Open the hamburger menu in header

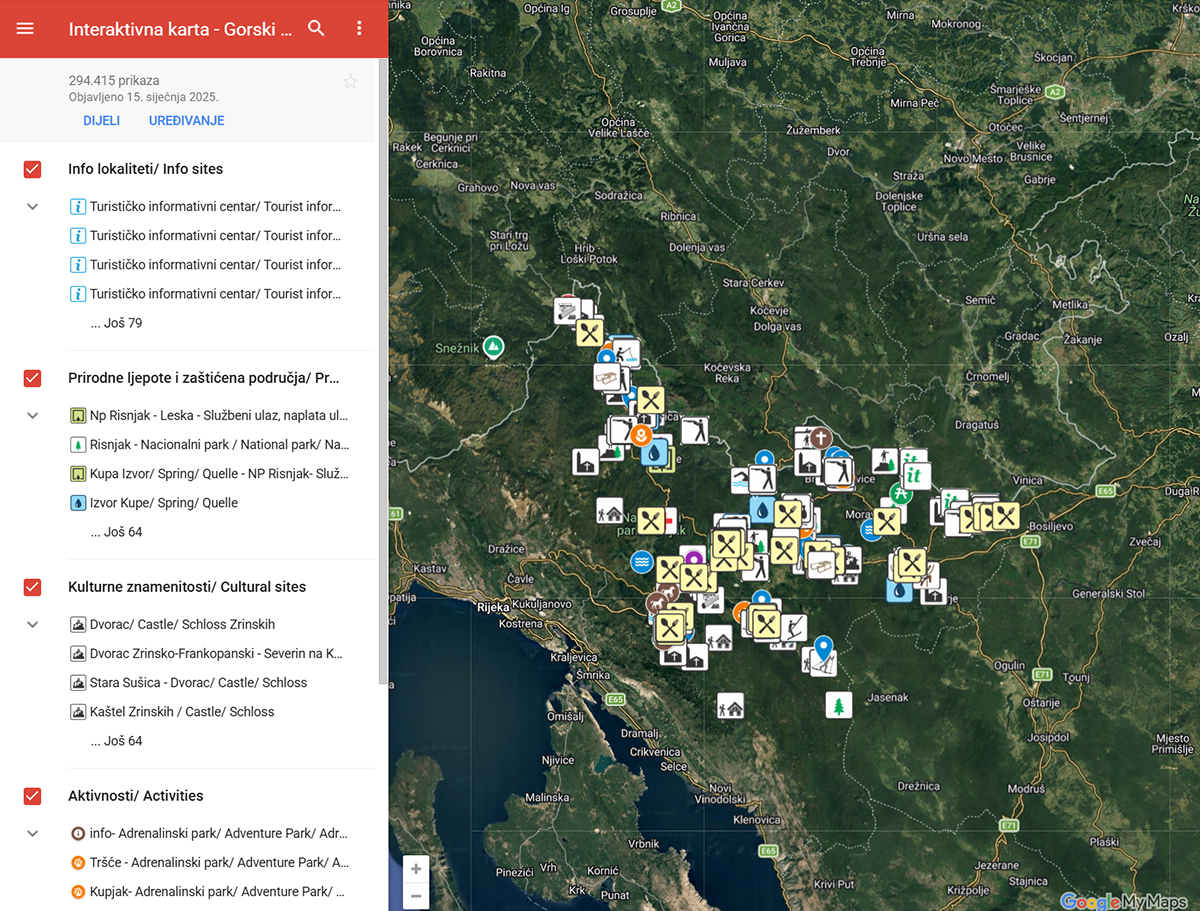click(x=25, y=29)
